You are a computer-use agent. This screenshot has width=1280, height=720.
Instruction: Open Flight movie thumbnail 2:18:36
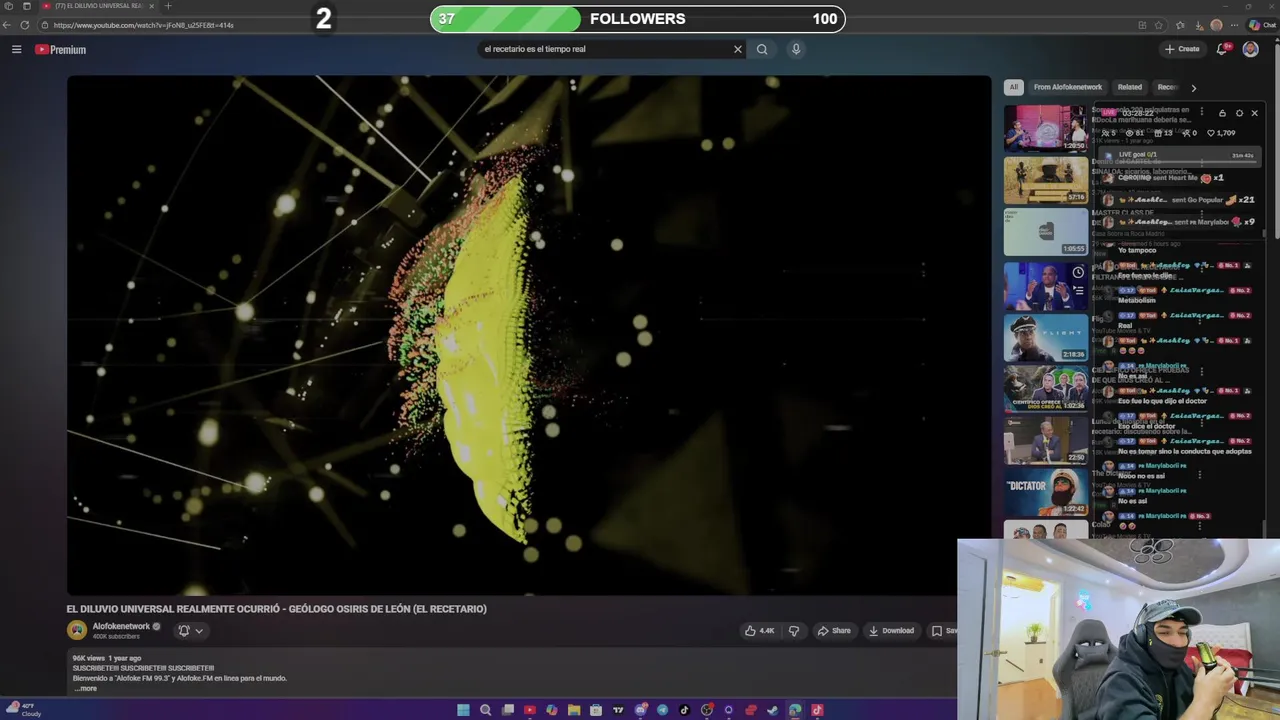click(x=1045, y=336)
